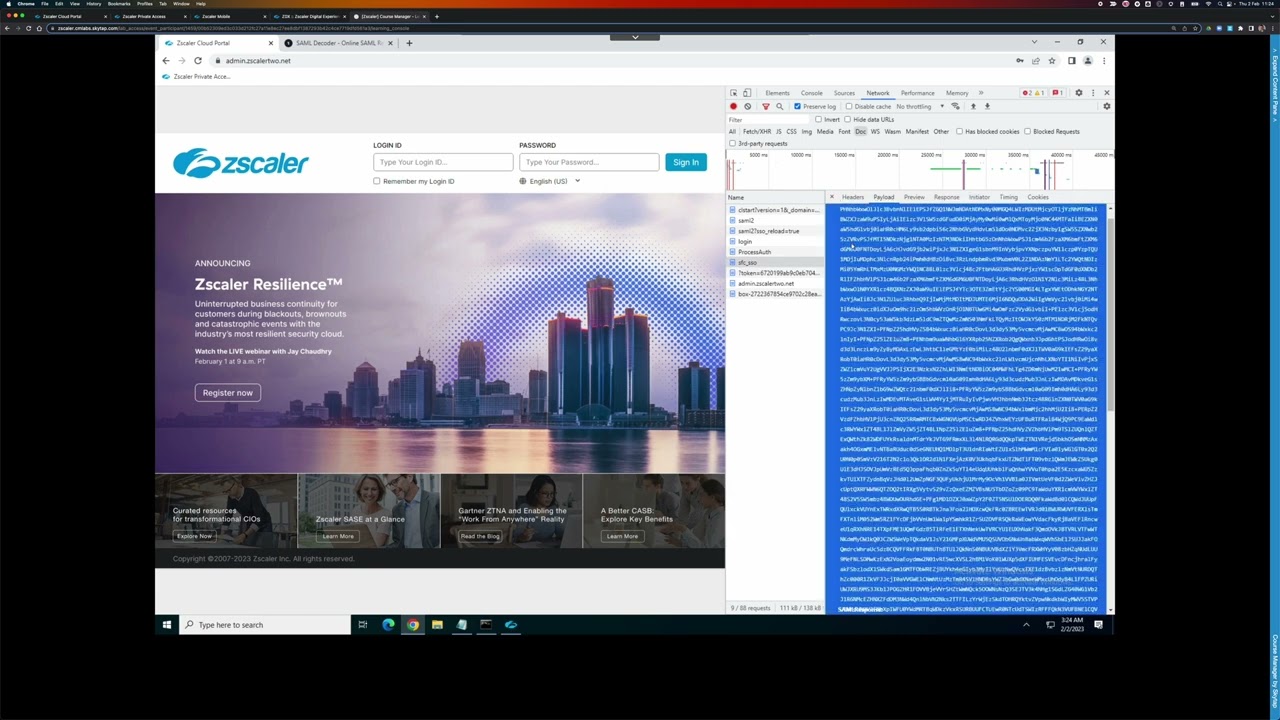This screenshot has height=720, width=1280.
Task: Click the issues counter badge
Action: pyautogui.click(x=1056, y=93)
